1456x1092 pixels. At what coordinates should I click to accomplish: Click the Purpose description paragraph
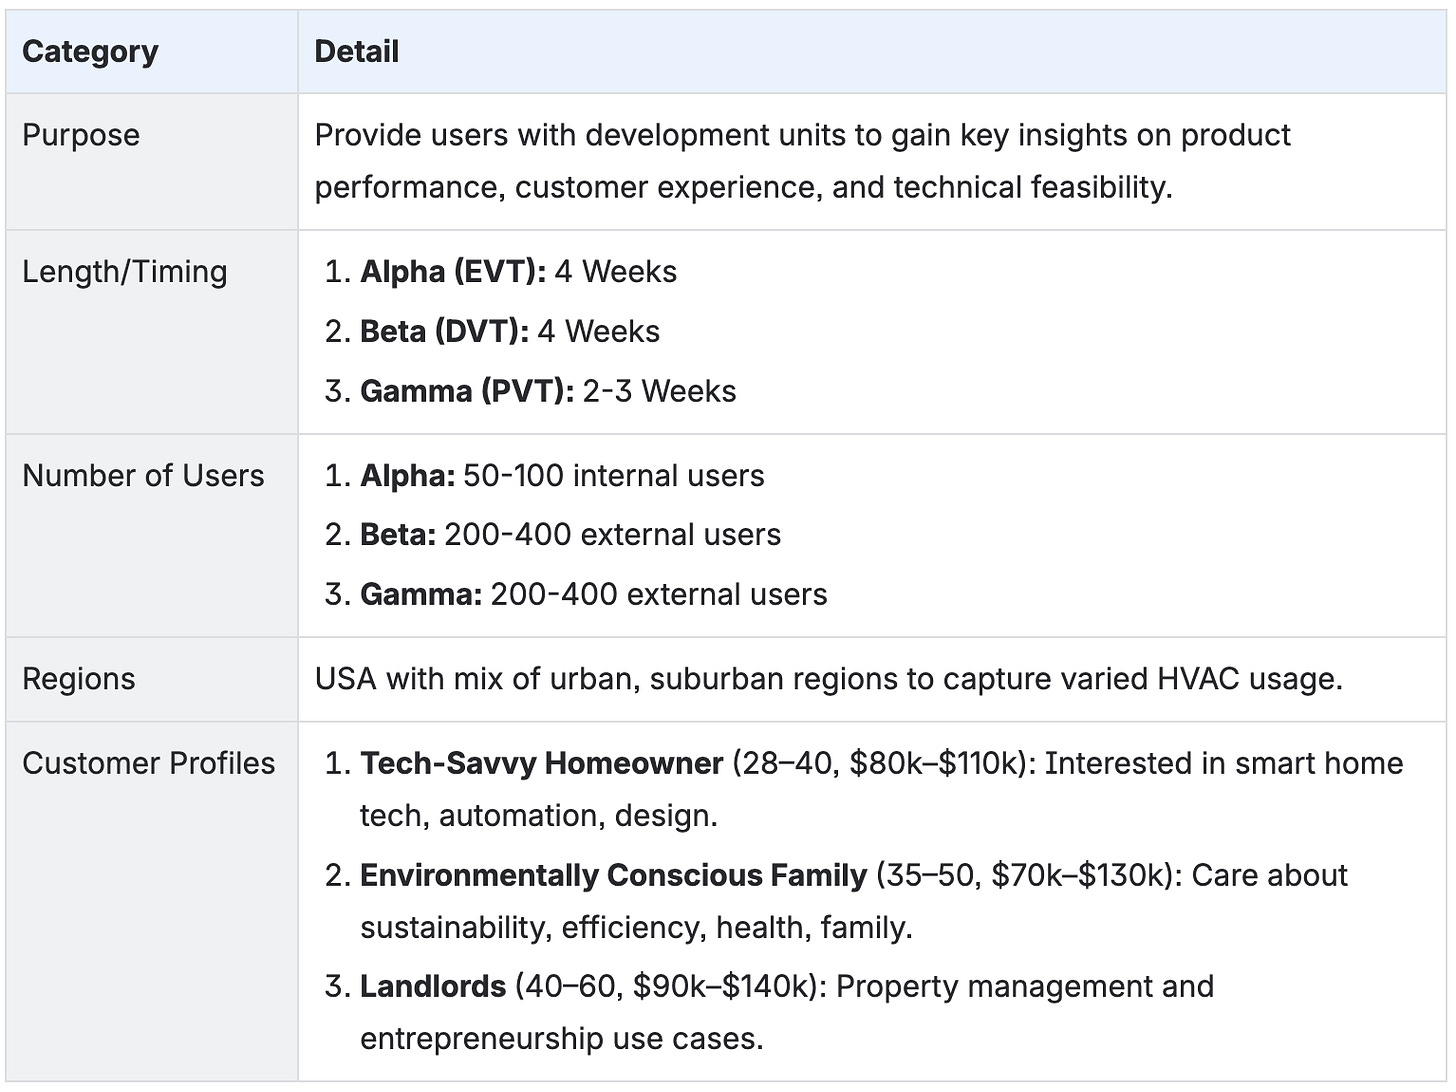pyautogui.click(x=802, y=161)
